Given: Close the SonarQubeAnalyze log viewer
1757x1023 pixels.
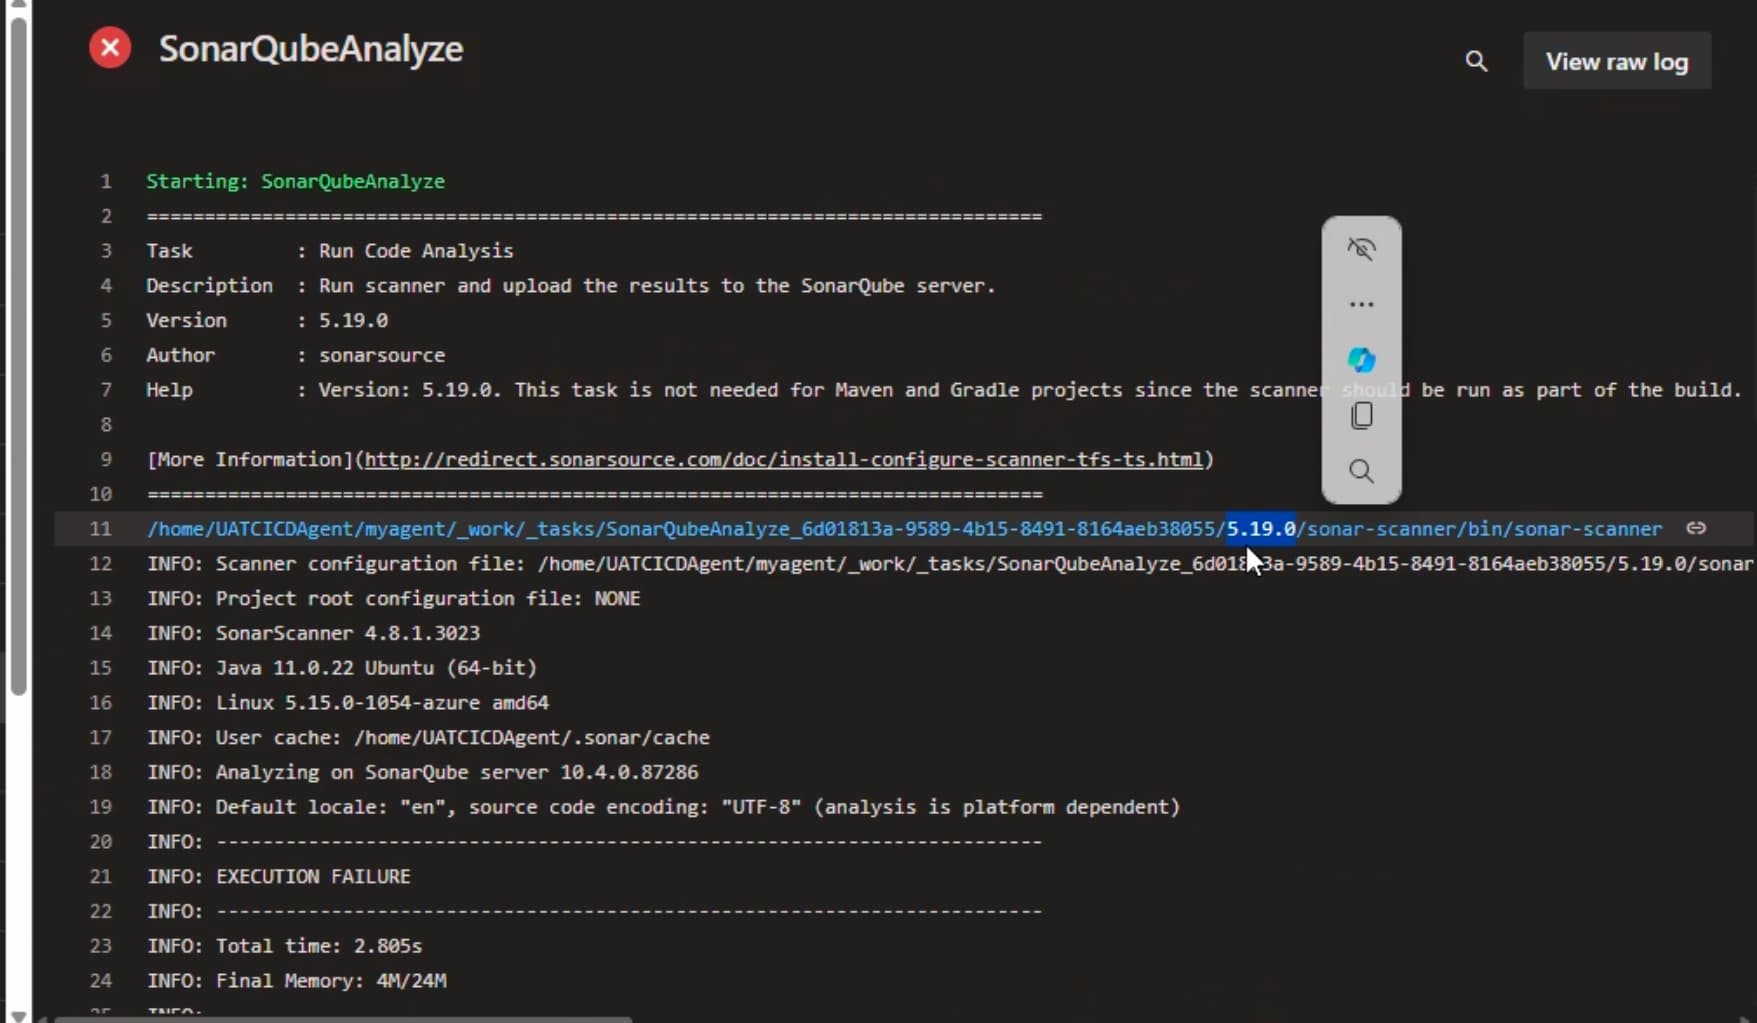Looking at the screenshot, I should [109, 47].
